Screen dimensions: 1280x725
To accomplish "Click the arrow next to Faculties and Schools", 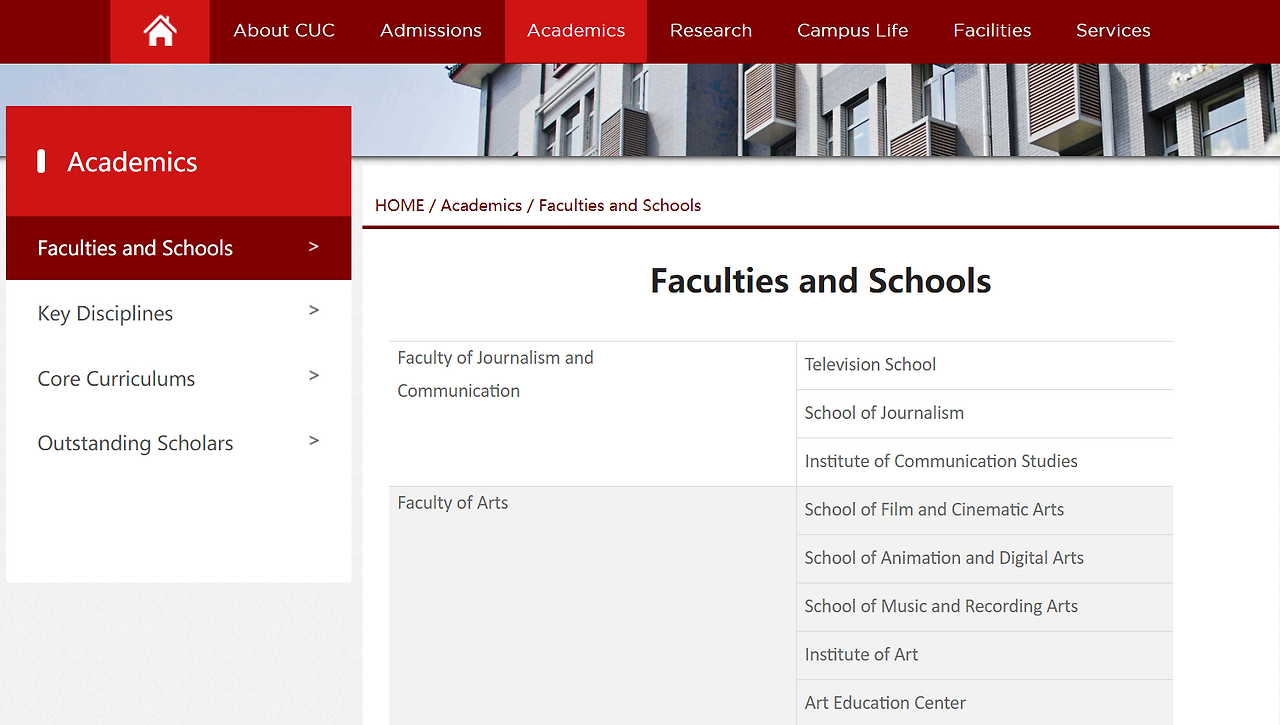I will [314, 246].
